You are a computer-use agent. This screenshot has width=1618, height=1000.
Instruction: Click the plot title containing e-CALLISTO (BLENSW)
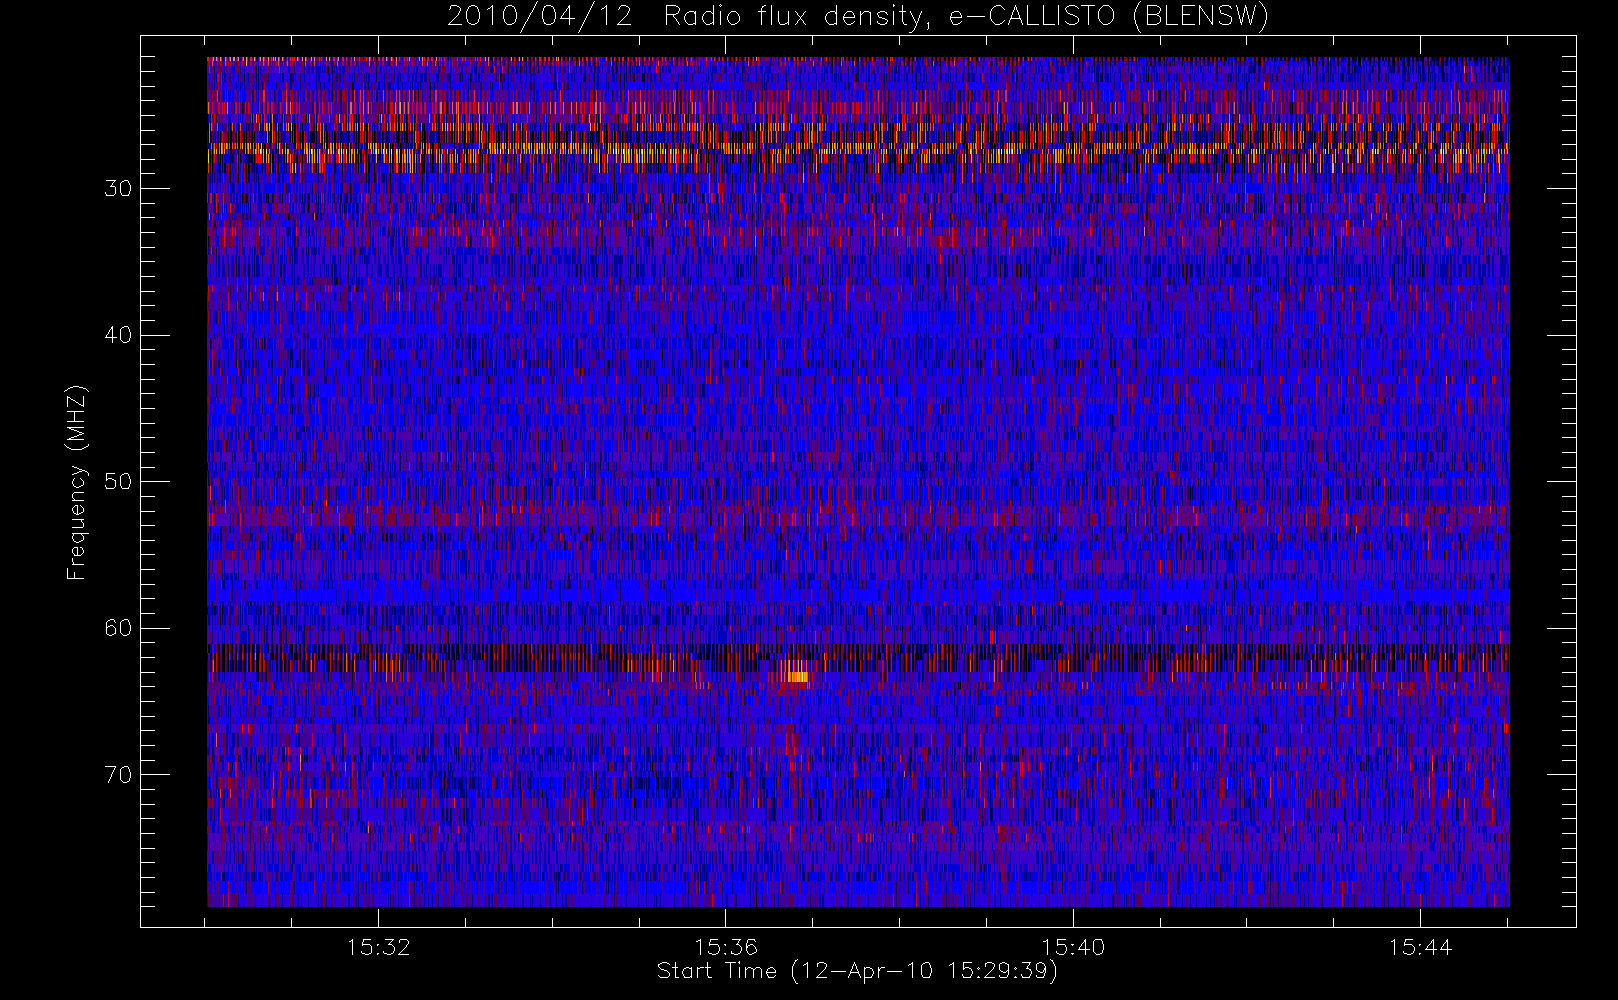pos(858,17)
